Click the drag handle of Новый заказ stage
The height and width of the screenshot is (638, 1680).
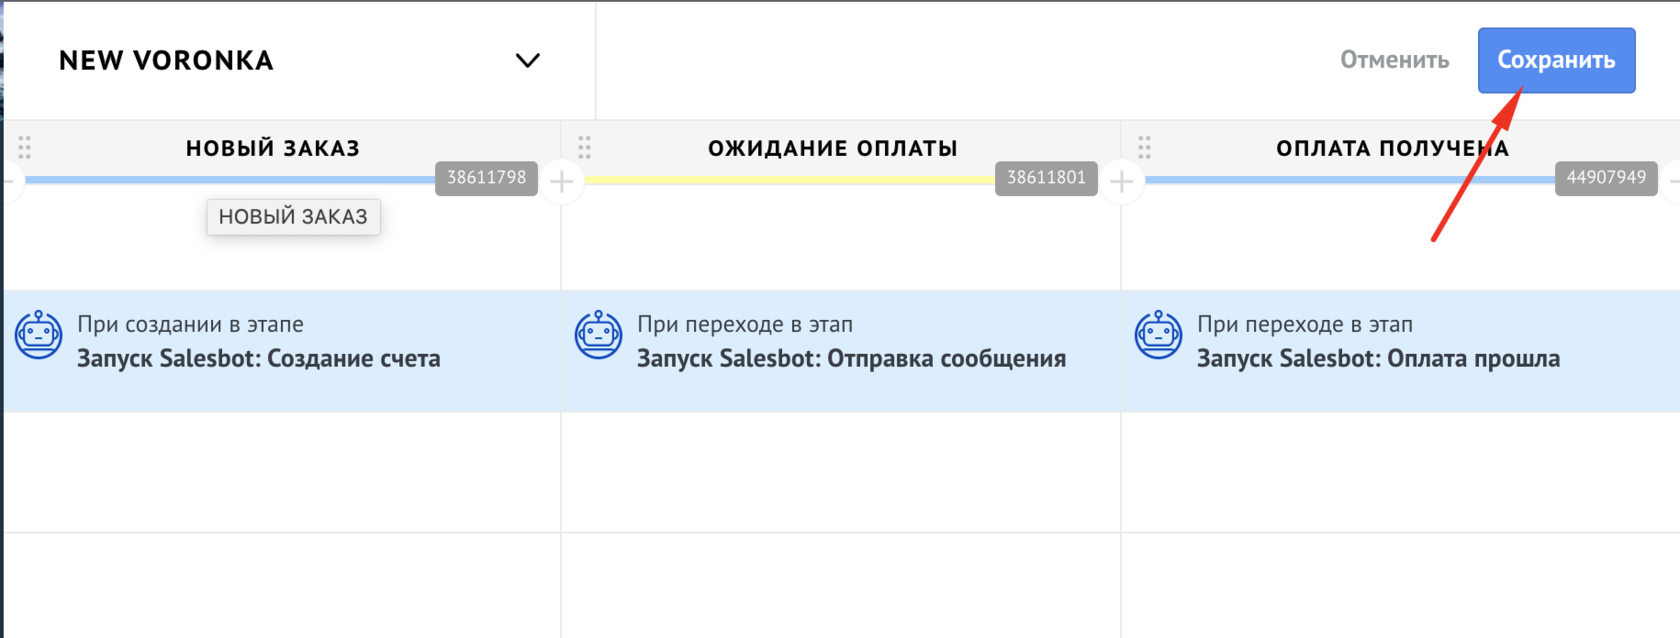click(x=25, y=148)
